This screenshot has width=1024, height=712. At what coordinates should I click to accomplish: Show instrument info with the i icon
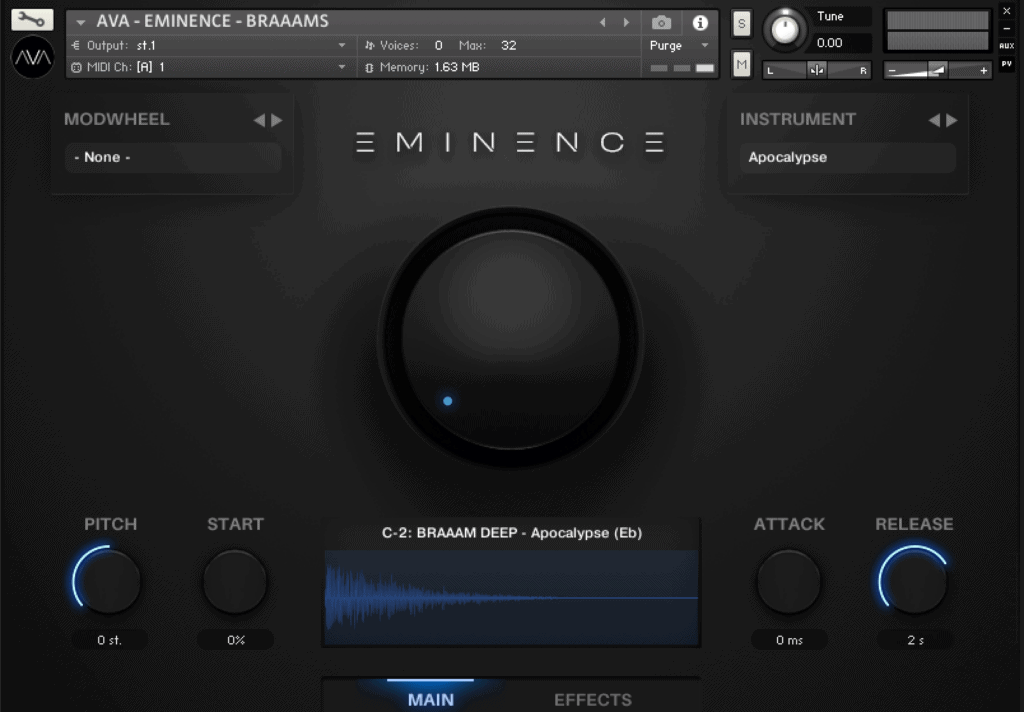coord(700,23)
